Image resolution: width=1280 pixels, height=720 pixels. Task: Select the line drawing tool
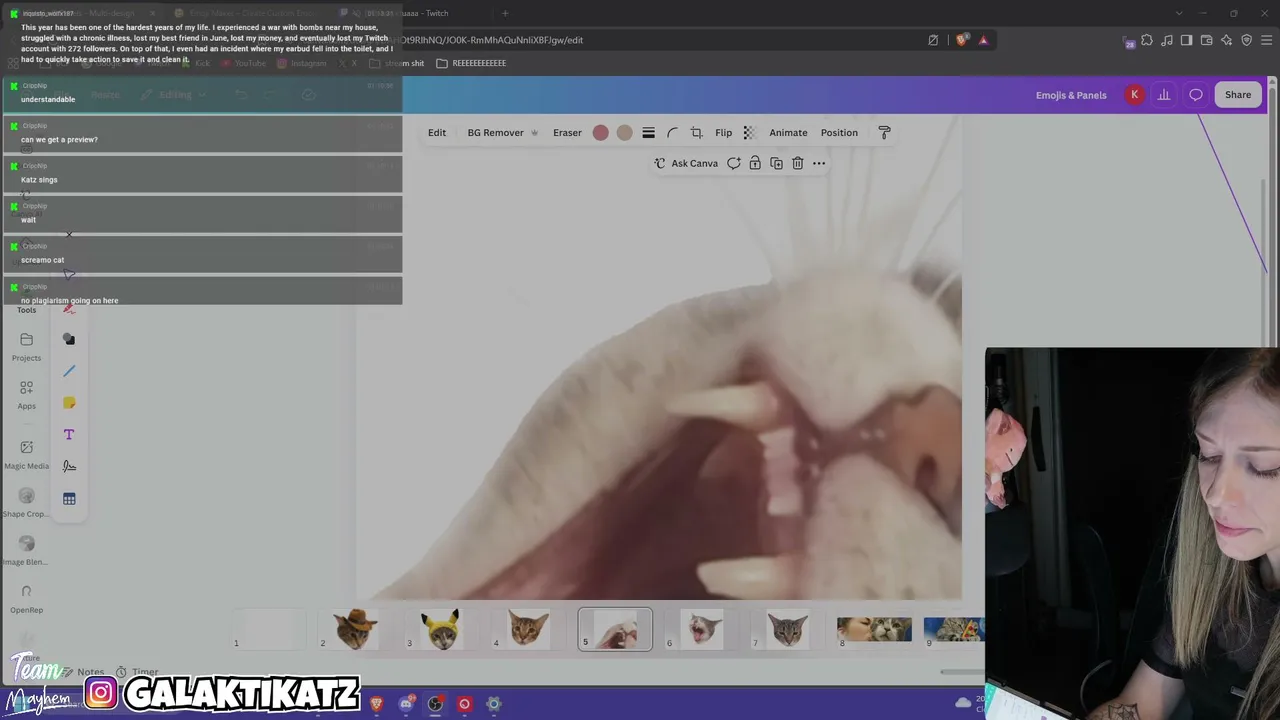point(69,372)
